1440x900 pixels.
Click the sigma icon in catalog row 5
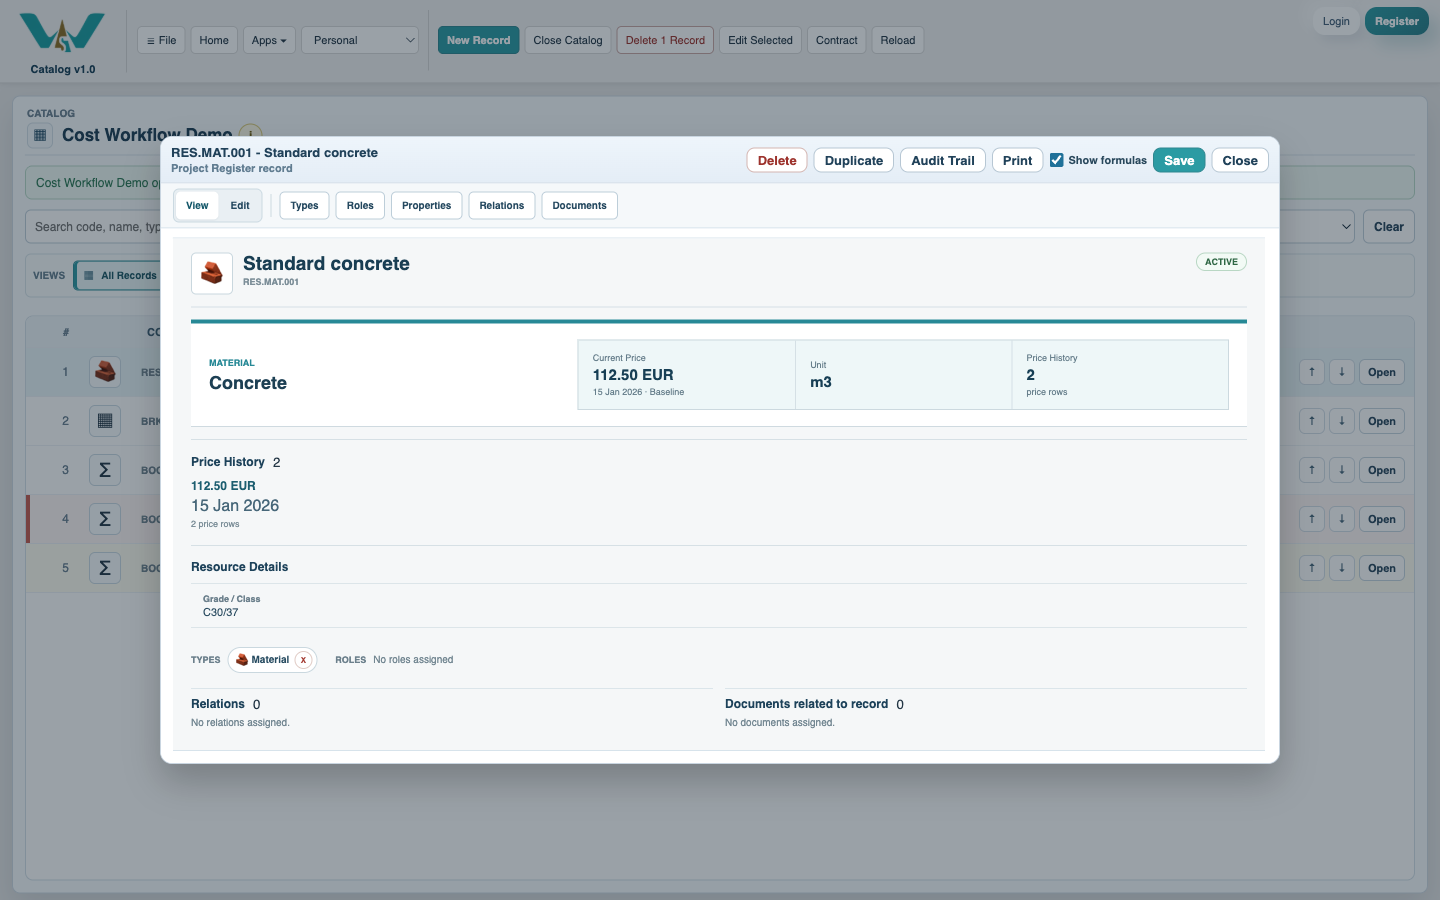tap(105, 568)
